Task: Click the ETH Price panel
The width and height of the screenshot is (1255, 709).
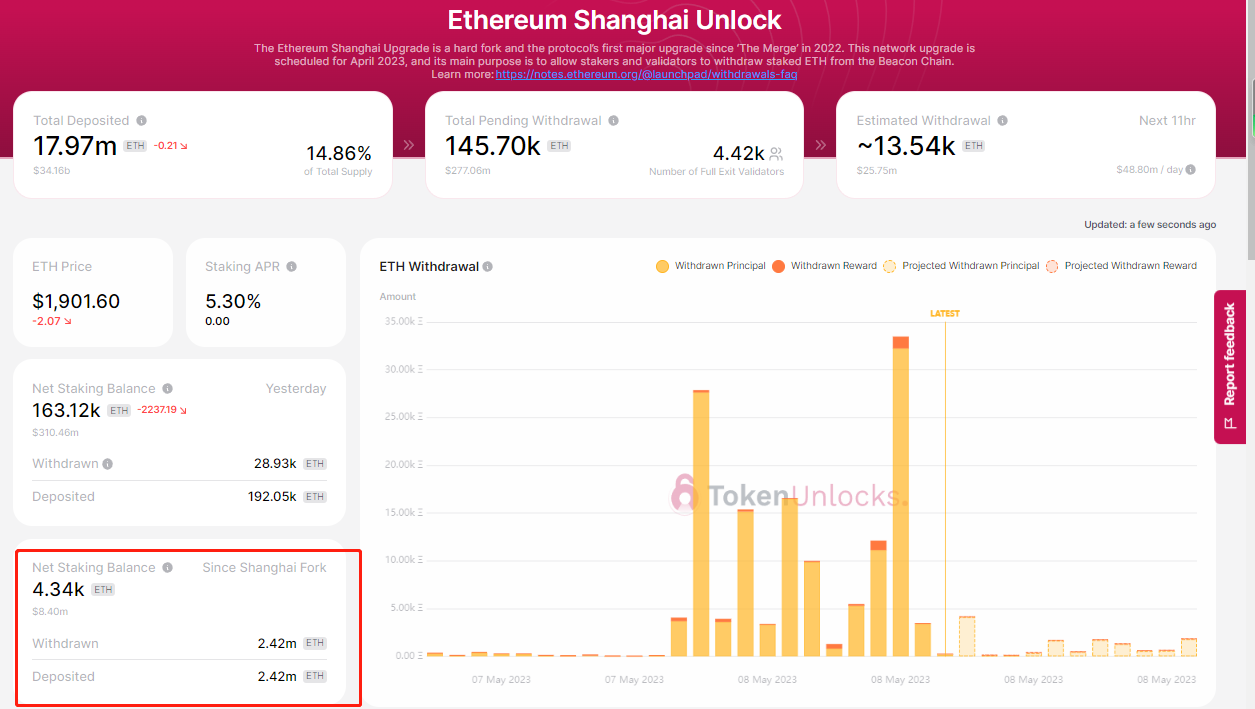Action: pos(93,293)
